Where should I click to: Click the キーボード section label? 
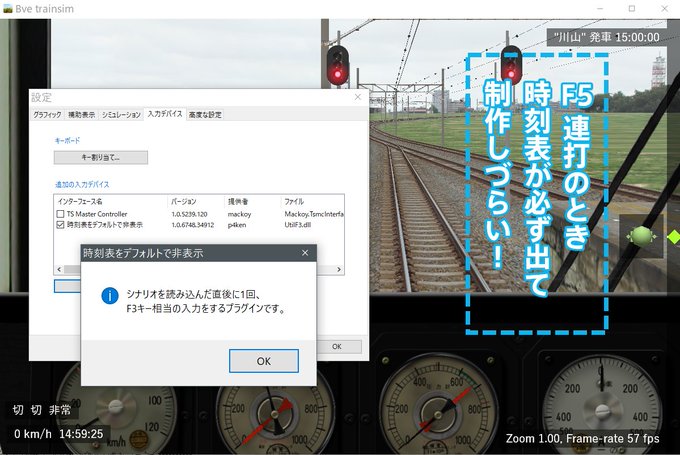[67, 141]
